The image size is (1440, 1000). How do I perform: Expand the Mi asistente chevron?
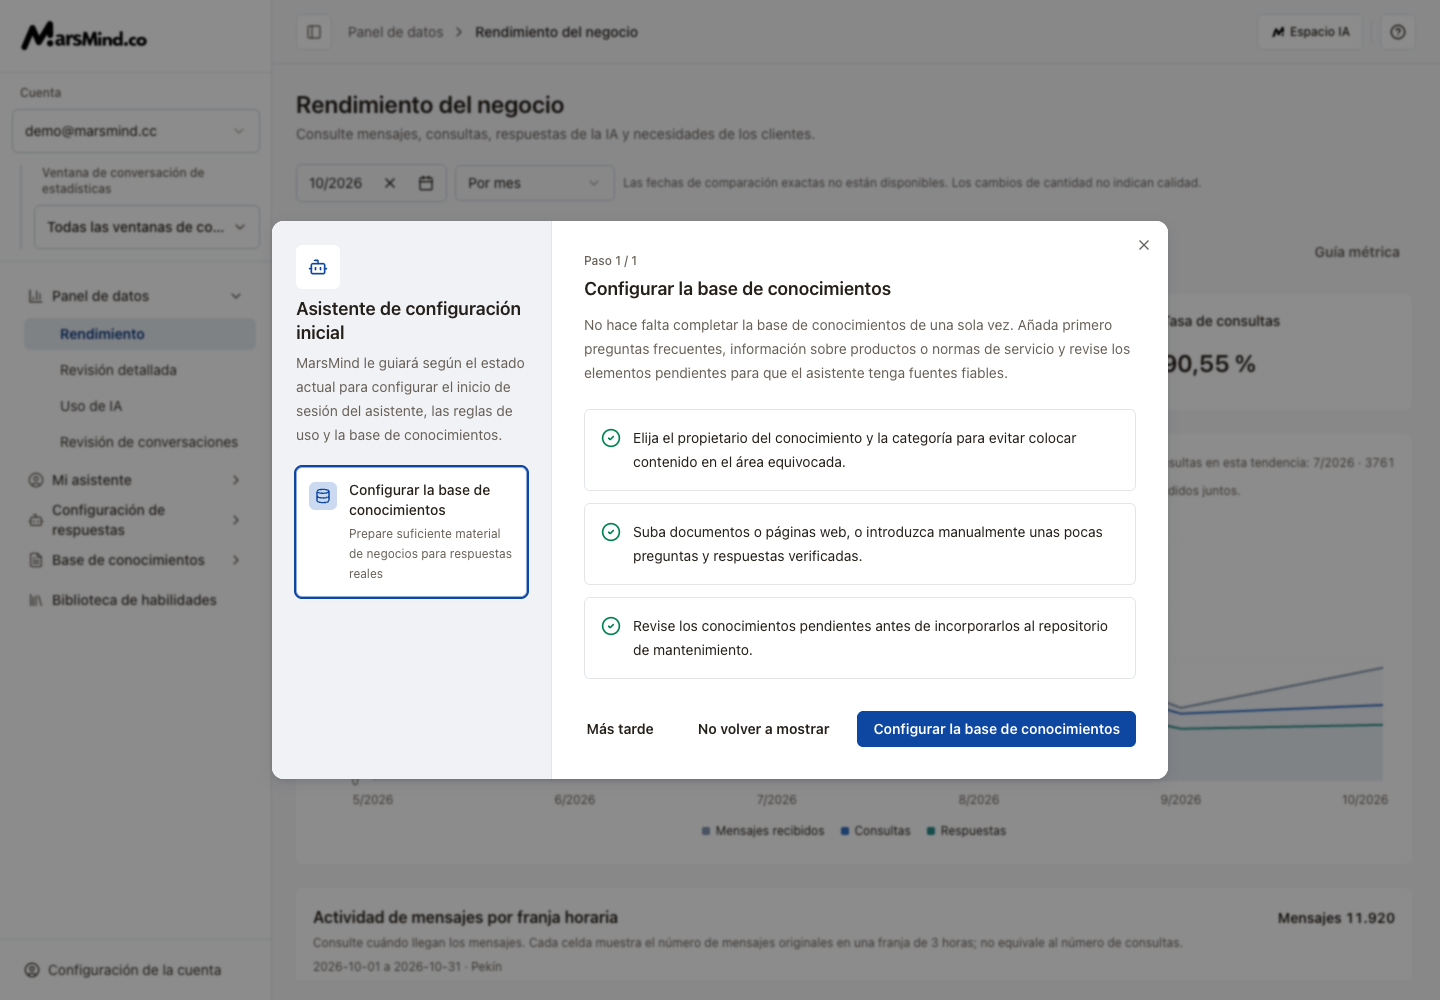[236, 480]
